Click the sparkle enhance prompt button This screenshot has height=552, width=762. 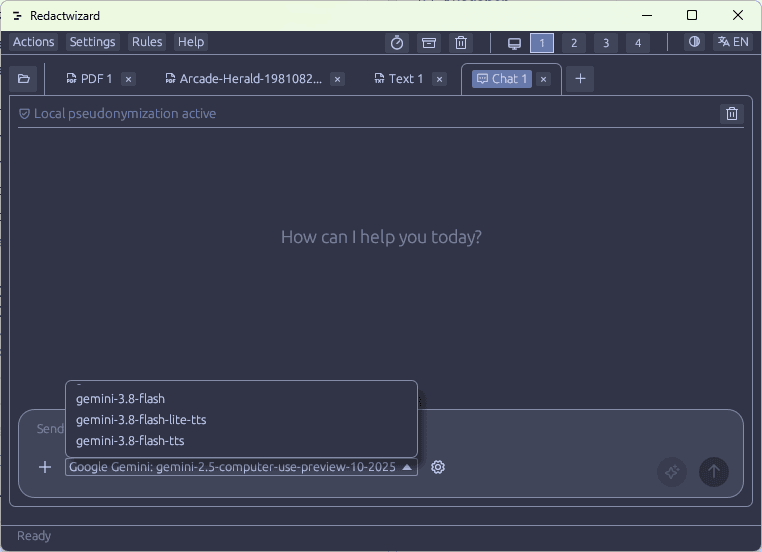click(672, 471)
